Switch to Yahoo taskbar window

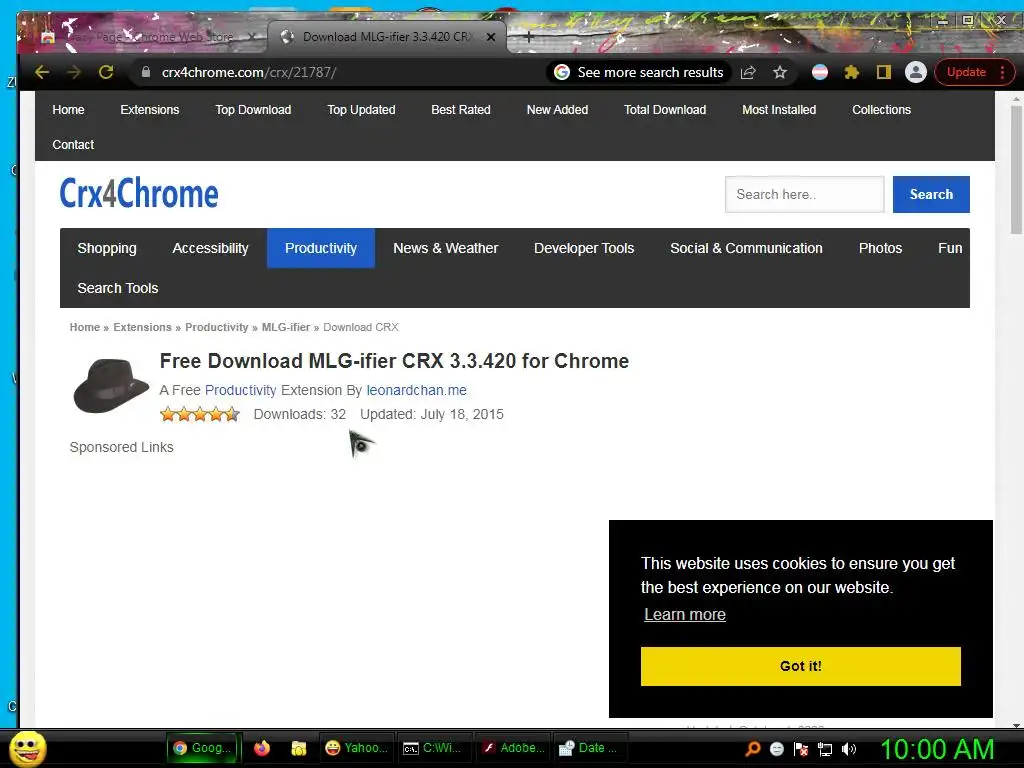[x=356, y=748]
